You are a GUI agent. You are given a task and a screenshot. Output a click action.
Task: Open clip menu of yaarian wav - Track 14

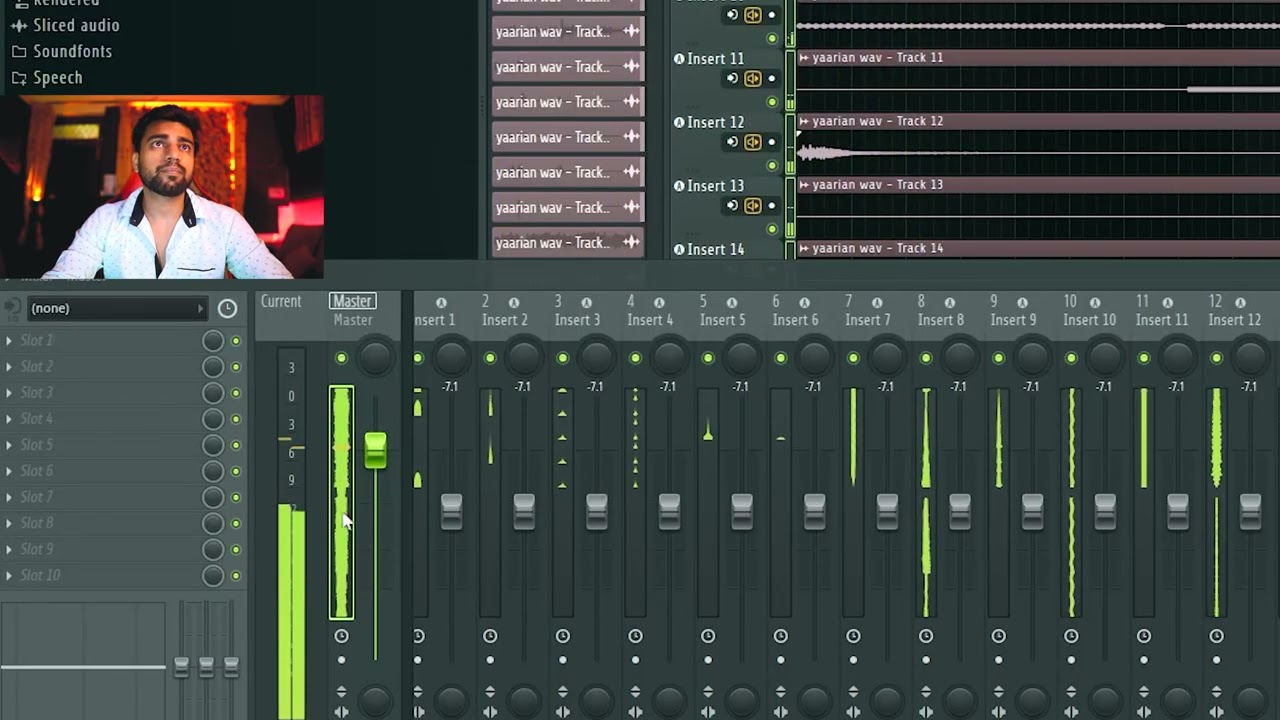[804, 248]
